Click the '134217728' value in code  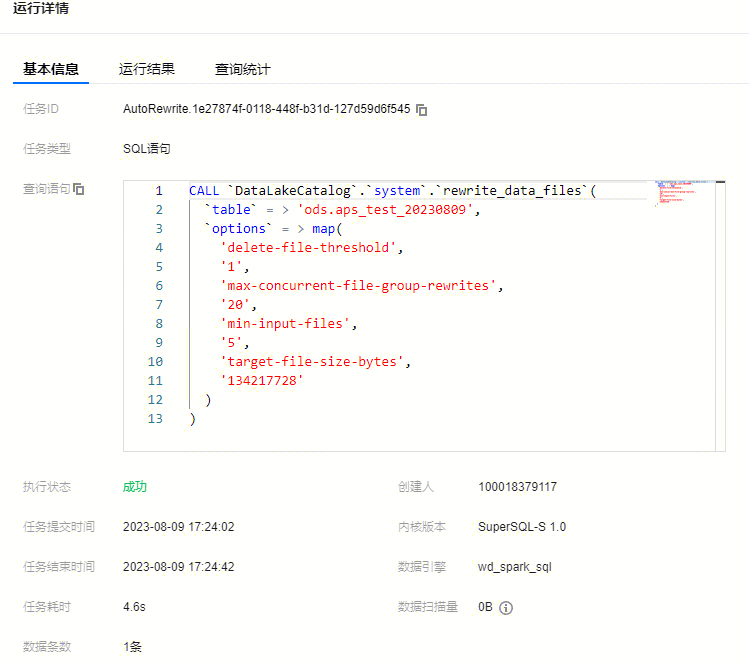click(x=262, y=381)
